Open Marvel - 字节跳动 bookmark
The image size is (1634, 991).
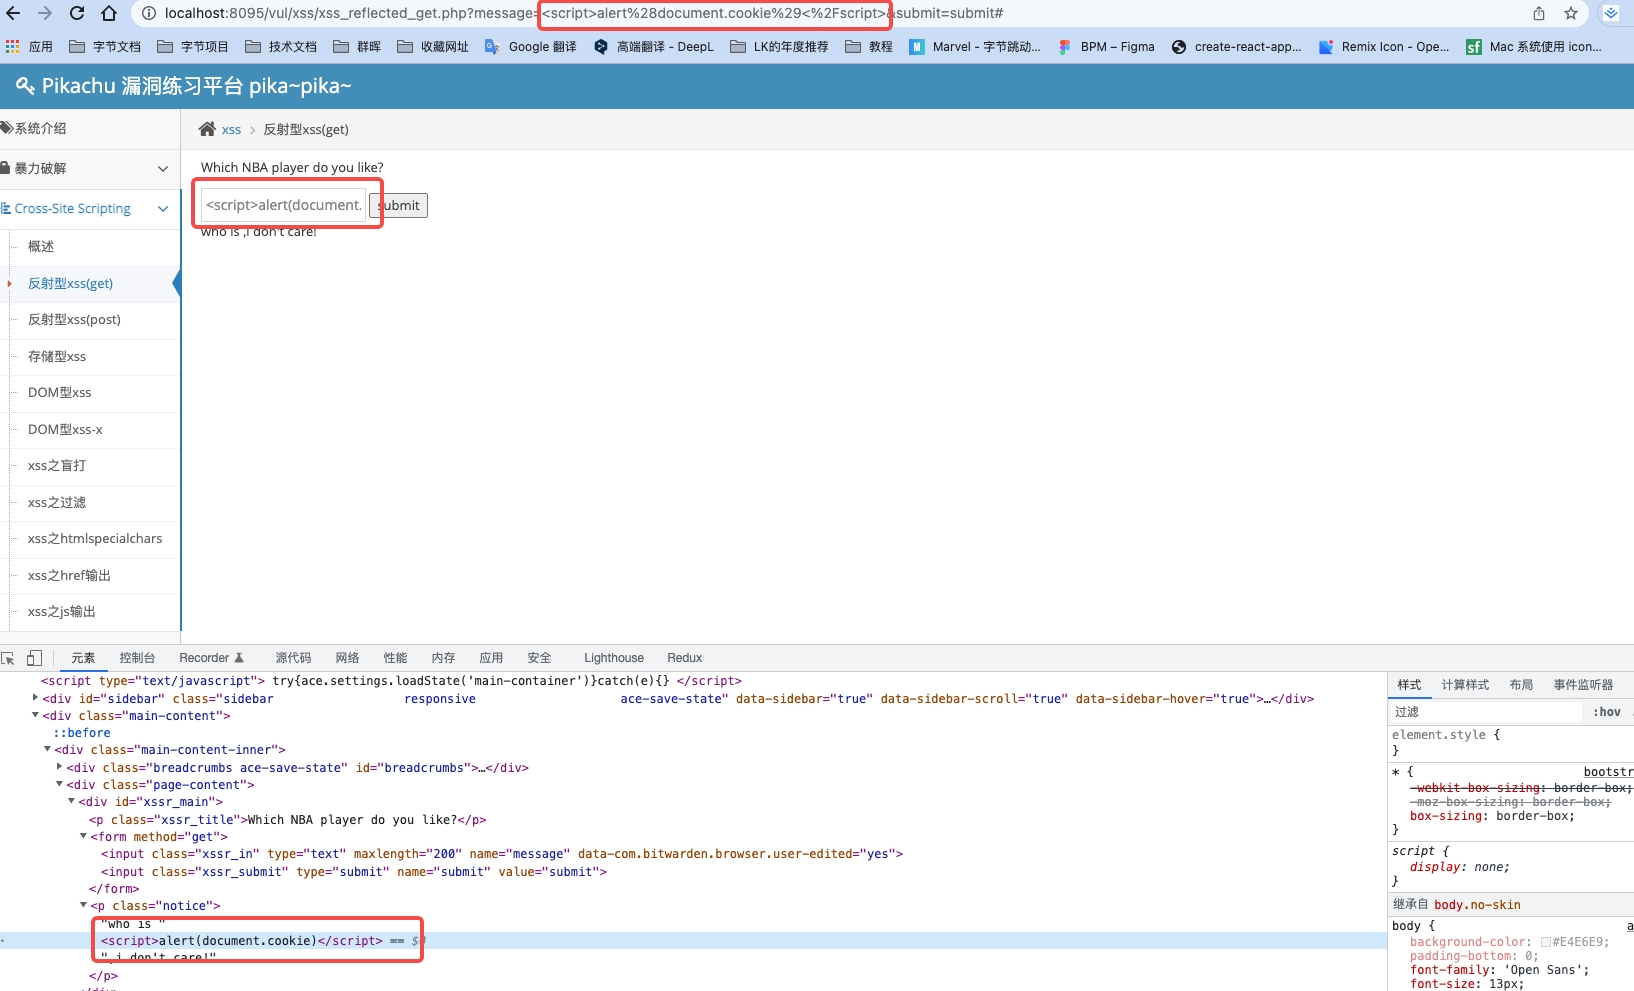click(x=975, y=46)
